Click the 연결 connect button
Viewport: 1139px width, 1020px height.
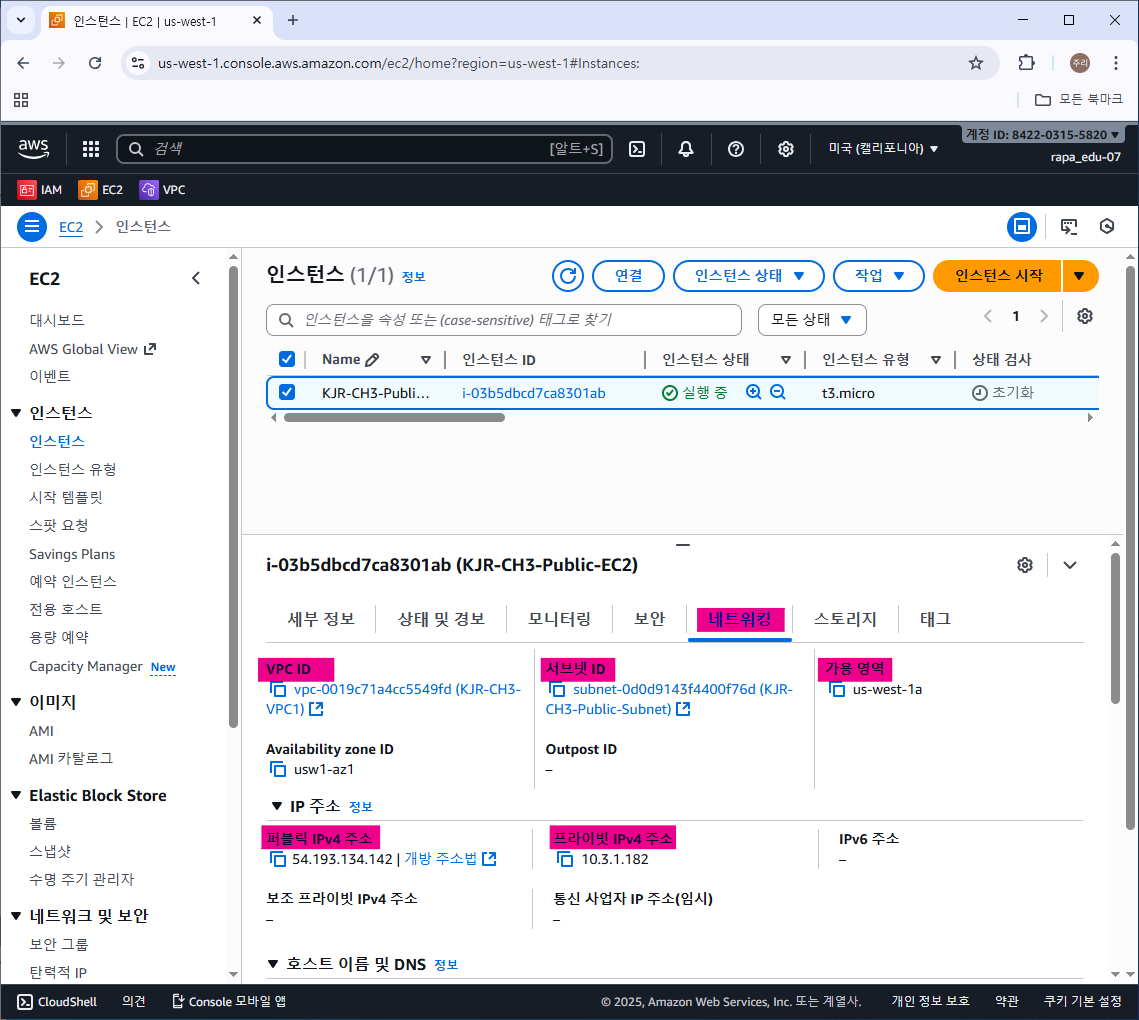628,276
